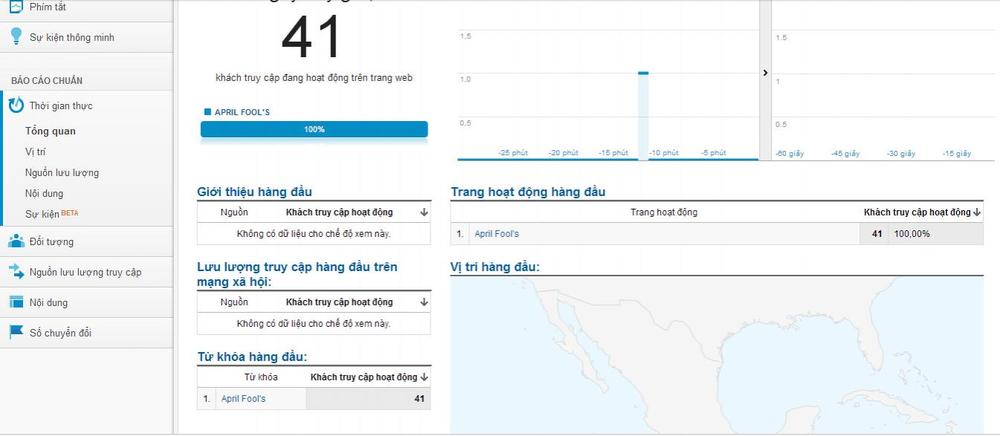Sort Từ khóa hàng đầu visitors column arrow
1000x436 pixels.
(424, 377)
